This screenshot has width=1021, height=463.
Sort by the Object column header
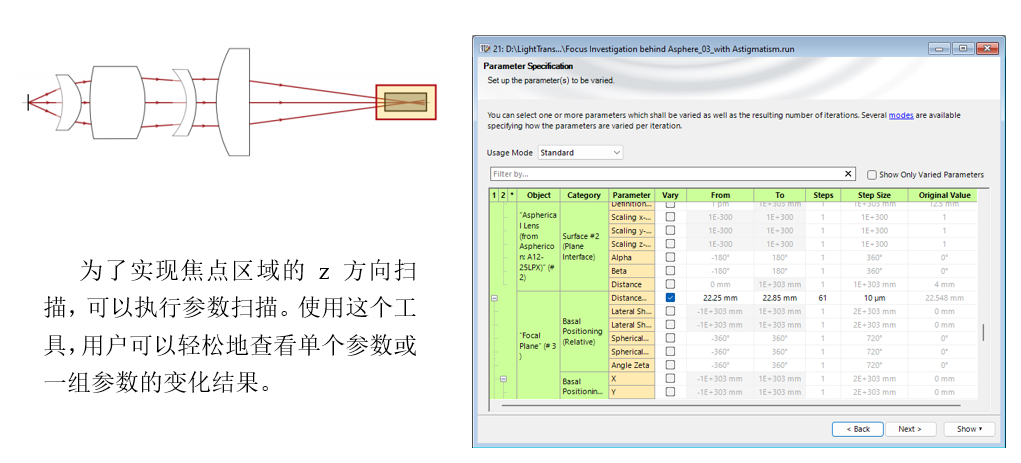point(538,195)
